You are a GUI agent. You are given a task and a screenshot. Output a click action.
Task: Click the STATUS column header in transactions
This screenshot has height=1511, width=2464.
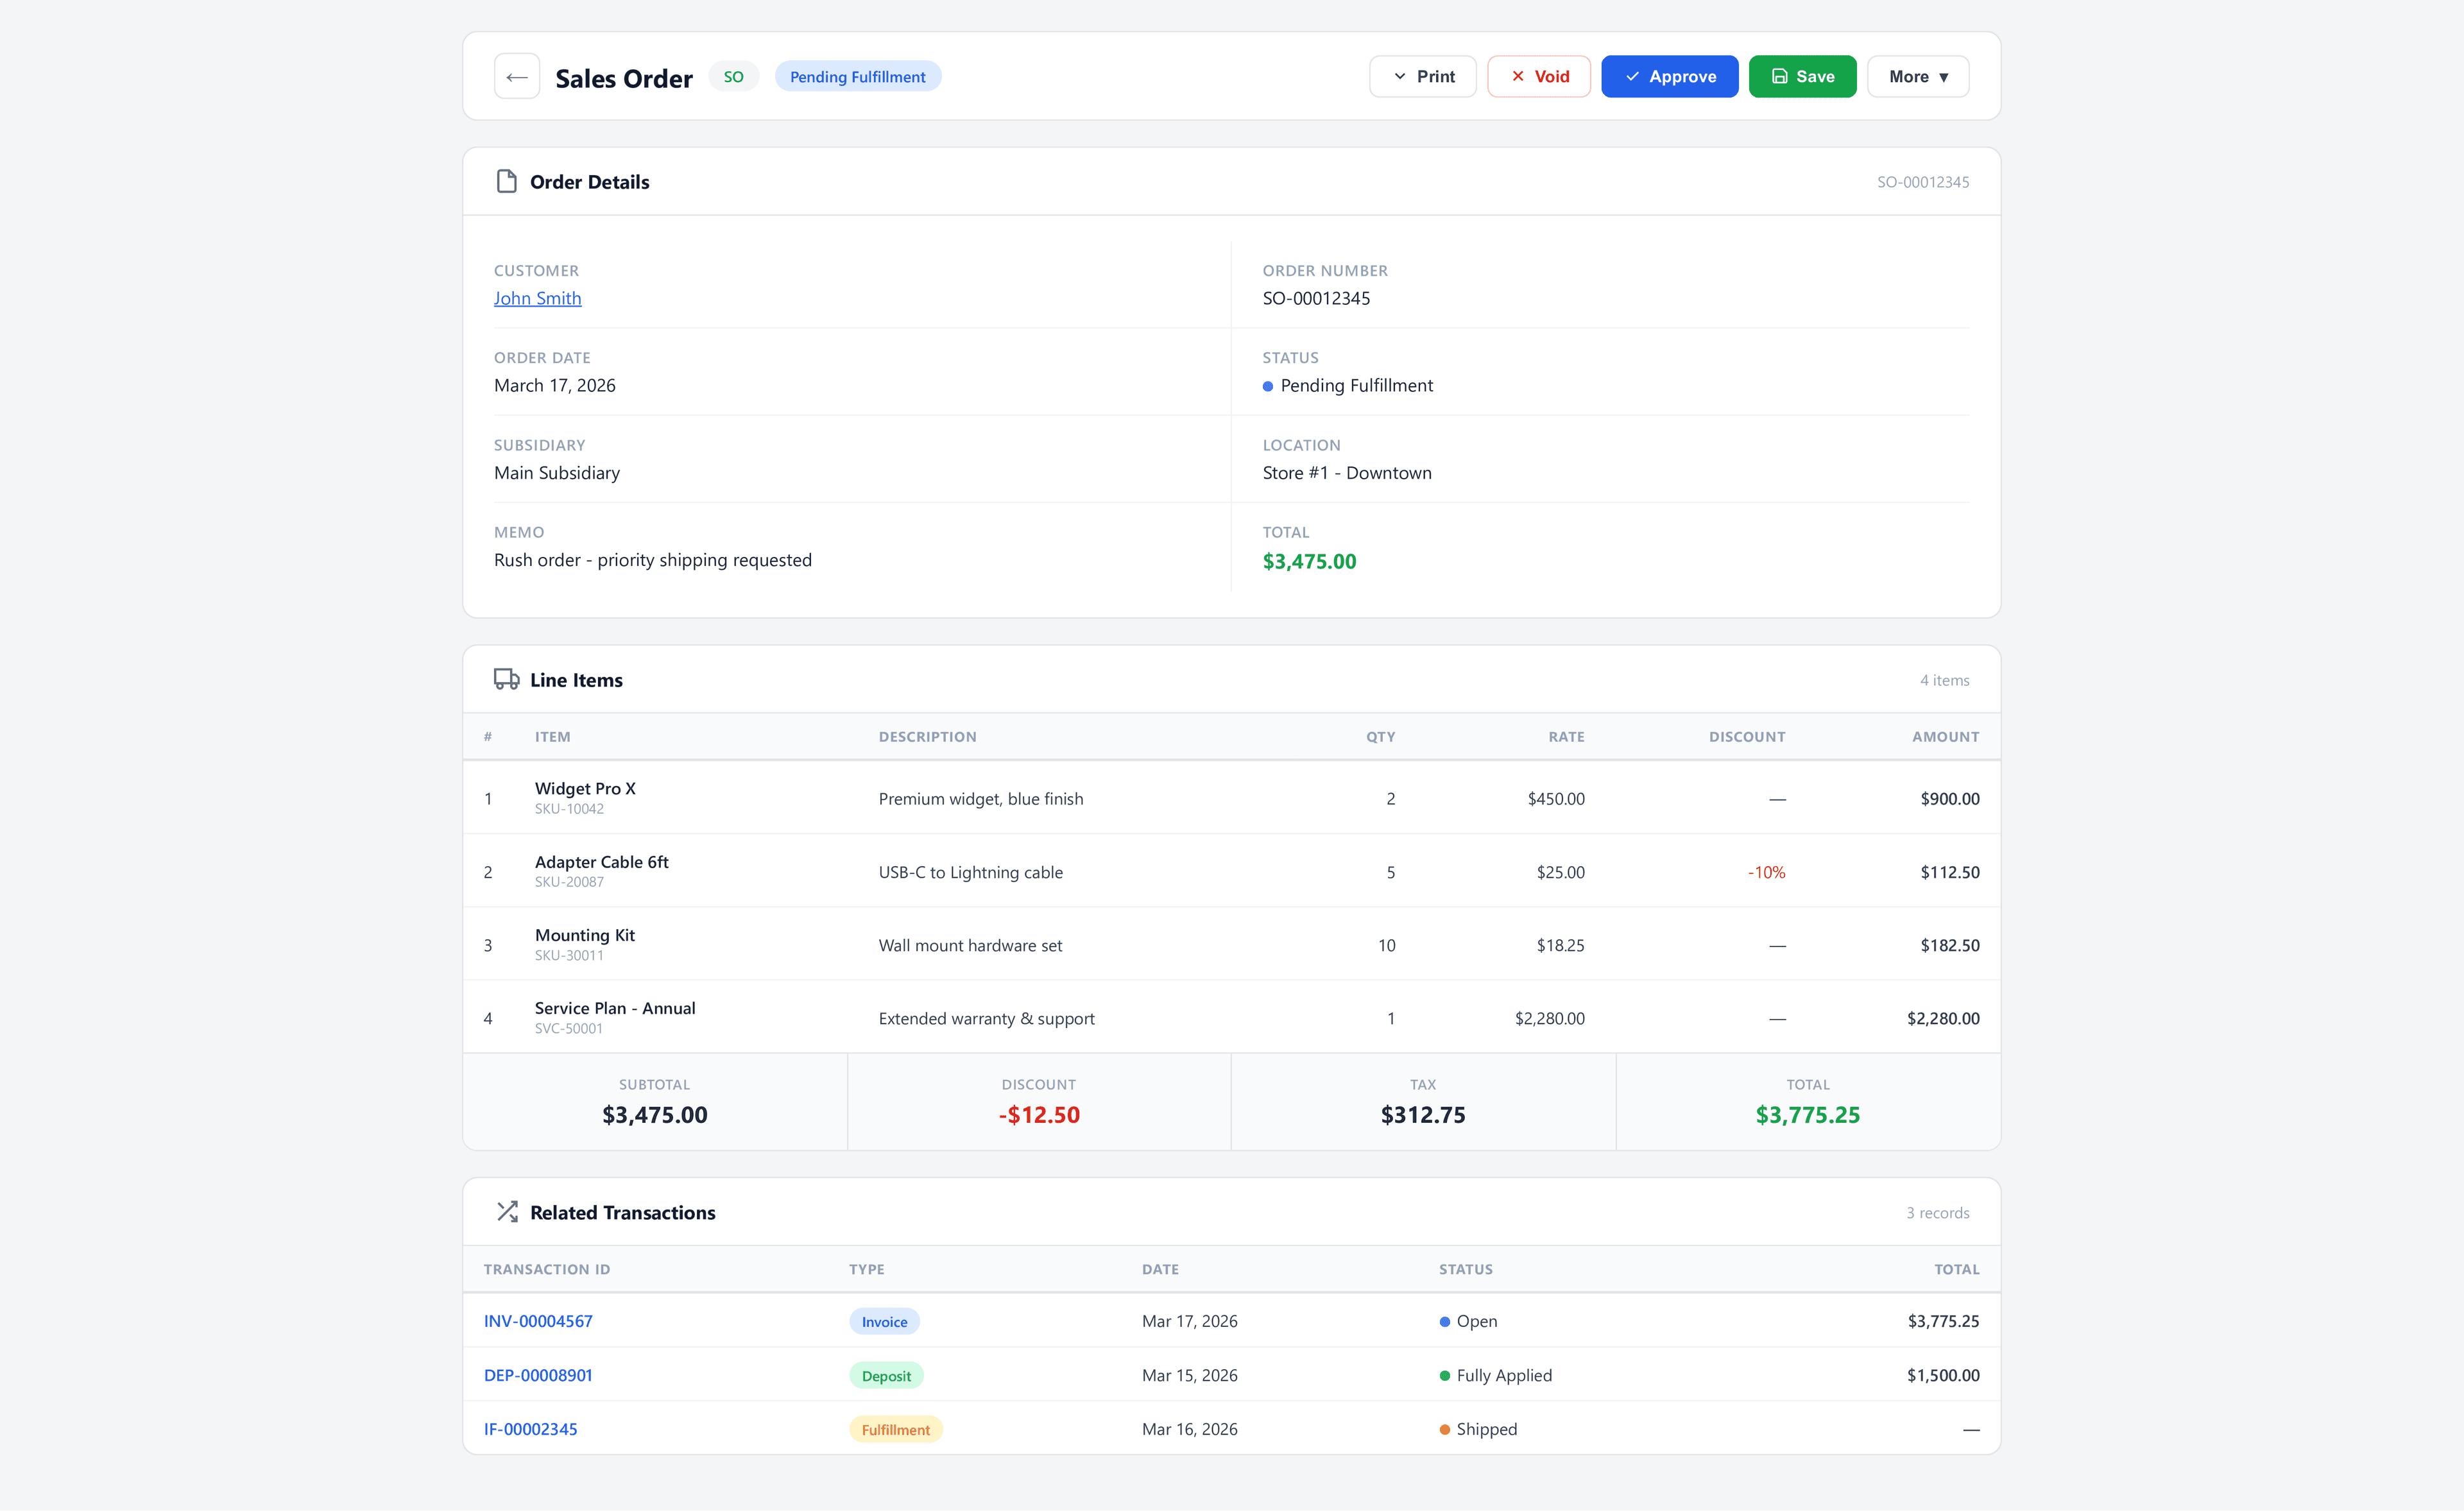(x=1465, y=1269)
